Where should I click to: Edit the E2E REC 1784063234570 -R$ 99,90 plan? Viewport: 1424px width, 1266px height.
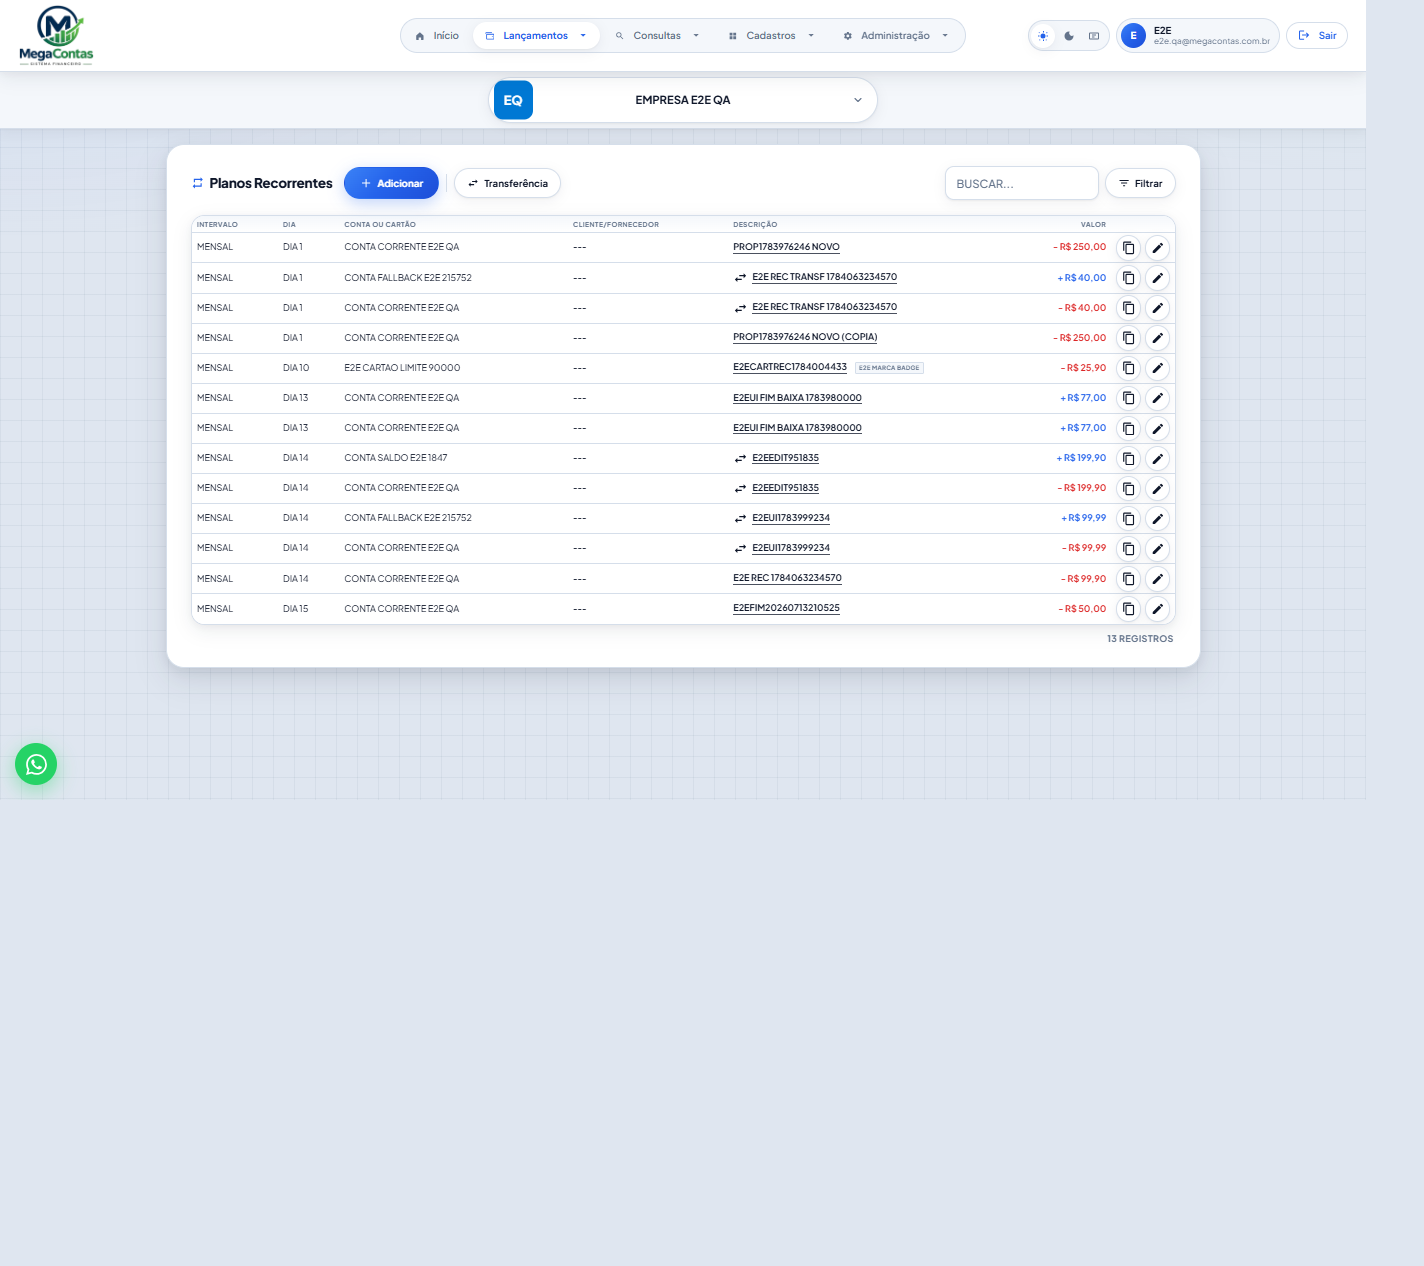pos(1157,579)
